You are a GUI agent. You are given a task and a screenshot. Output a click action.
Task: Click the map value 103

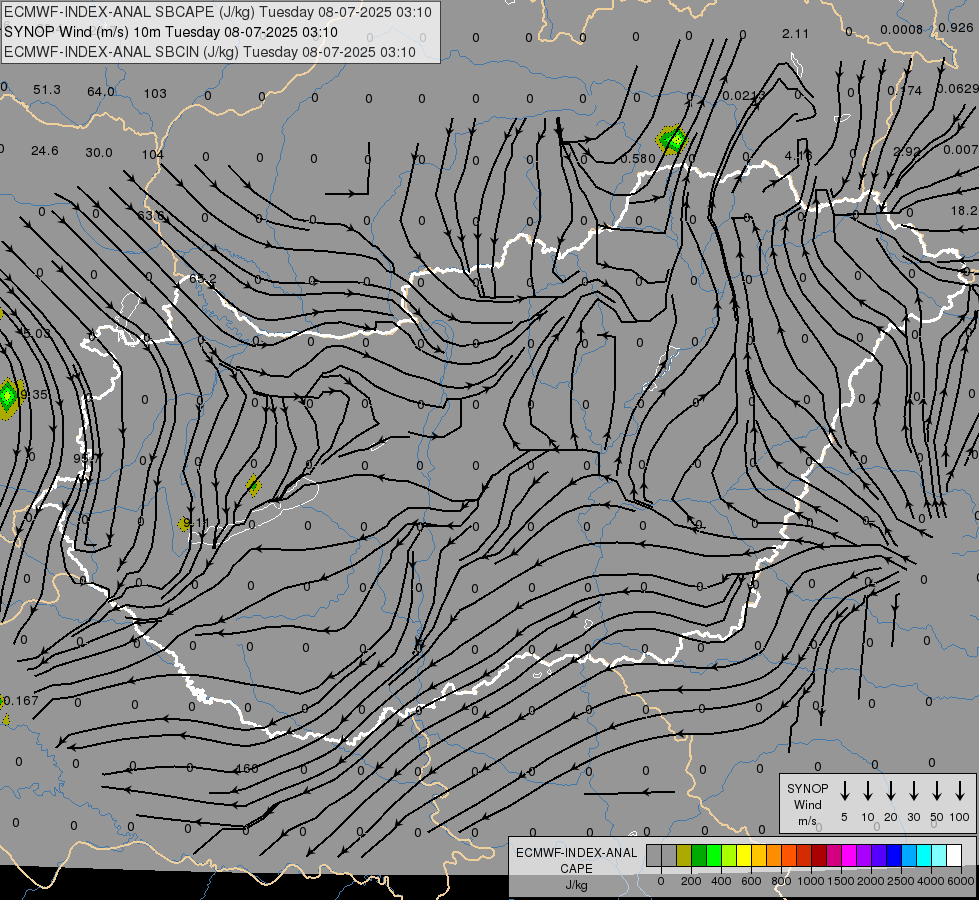click(155, 94)
